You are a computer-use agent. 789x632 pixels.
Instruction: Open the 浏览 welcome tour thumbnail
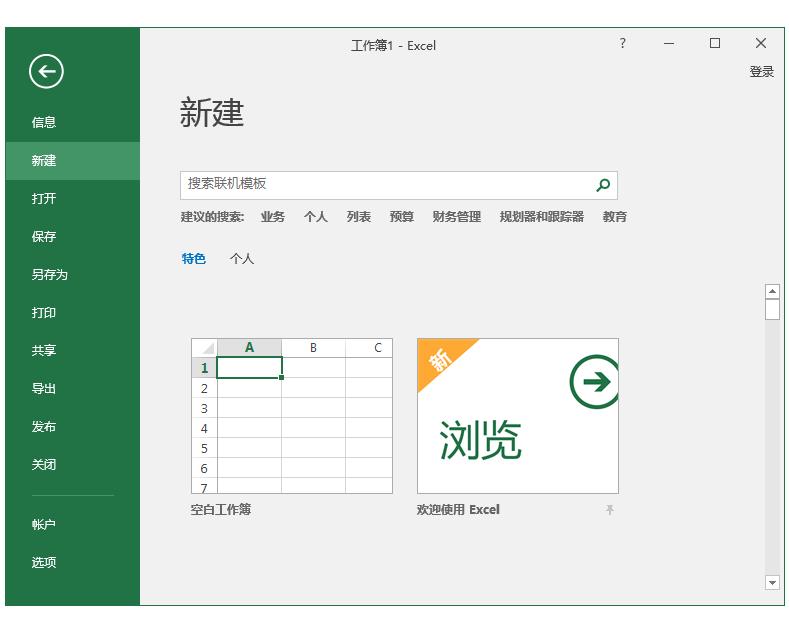coord(518,416)
